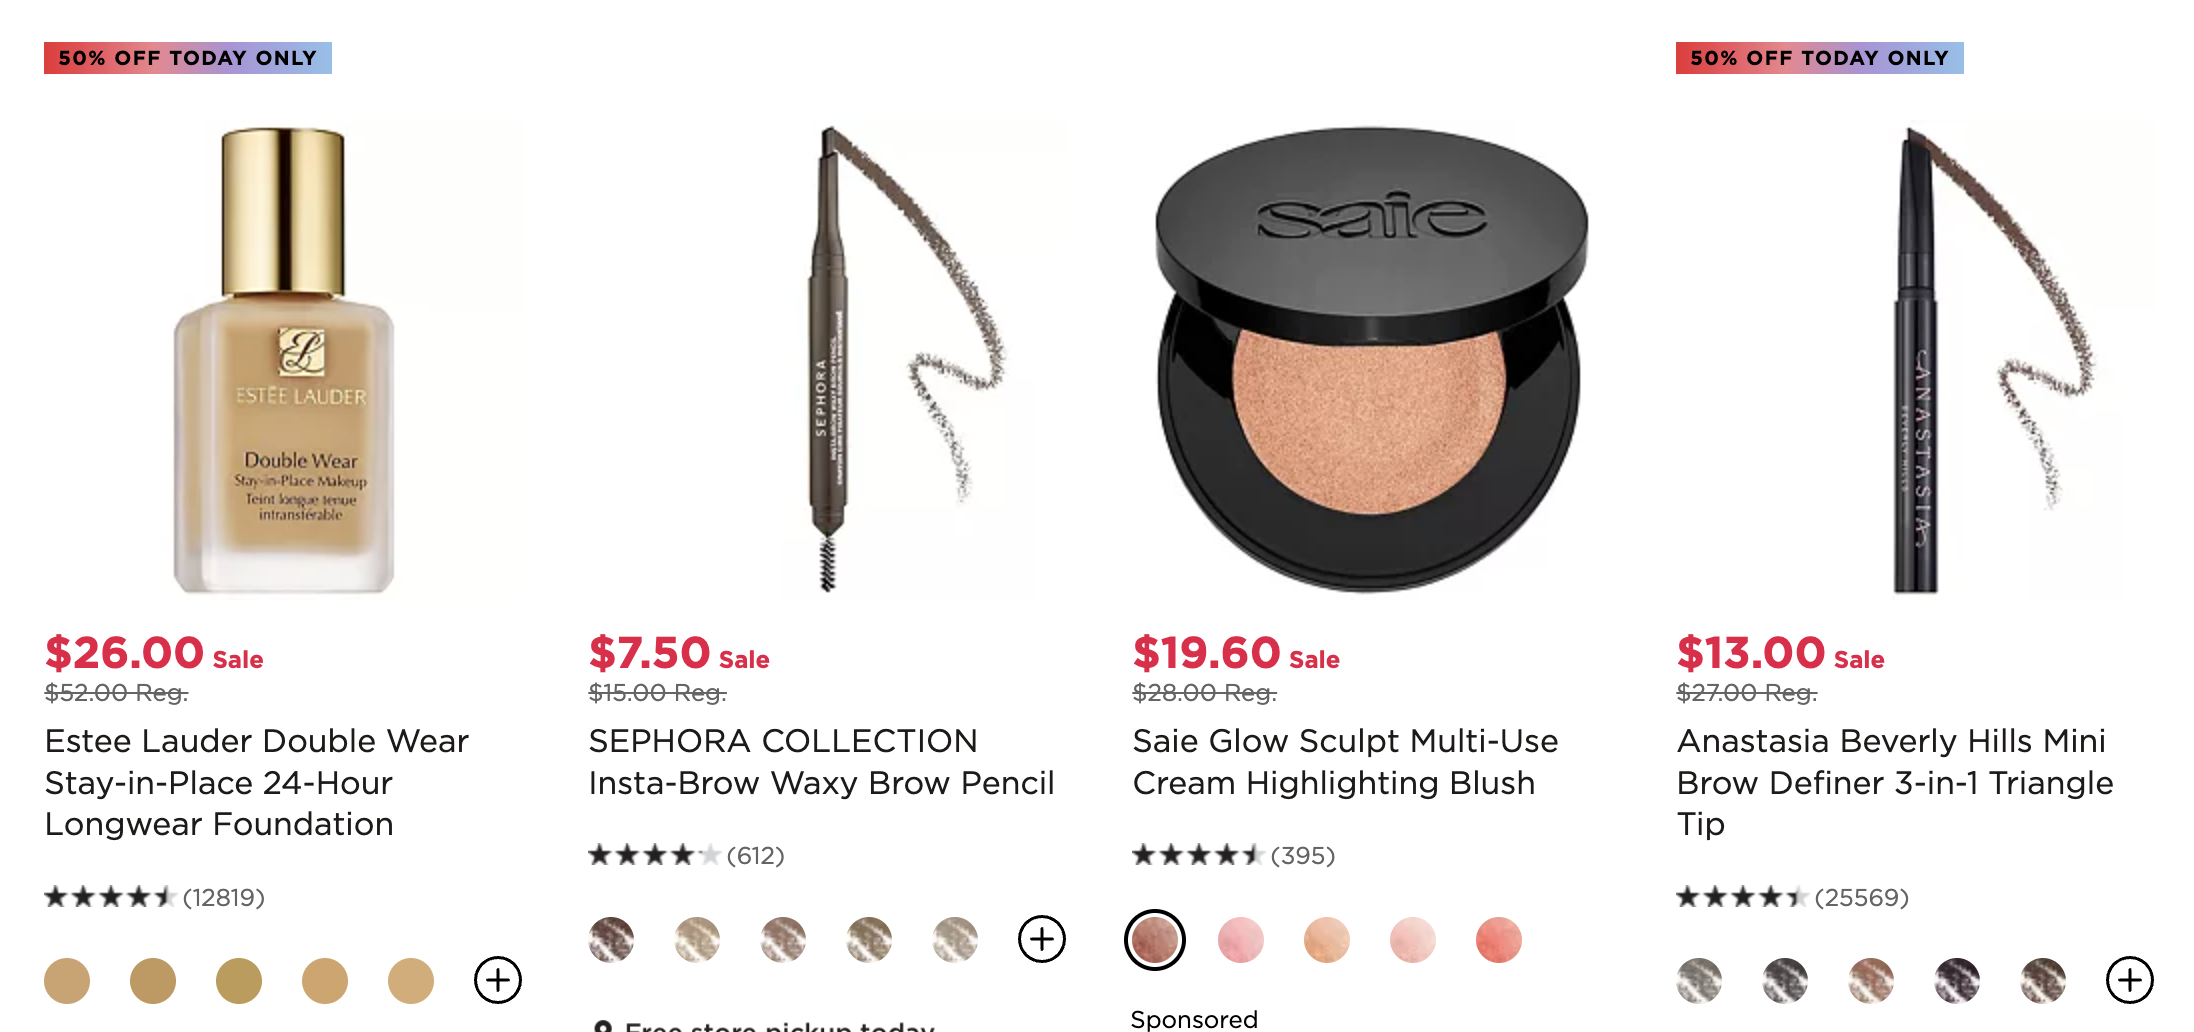Open Estee Lauder Double Wear Foundation title link

click(257, 782)
